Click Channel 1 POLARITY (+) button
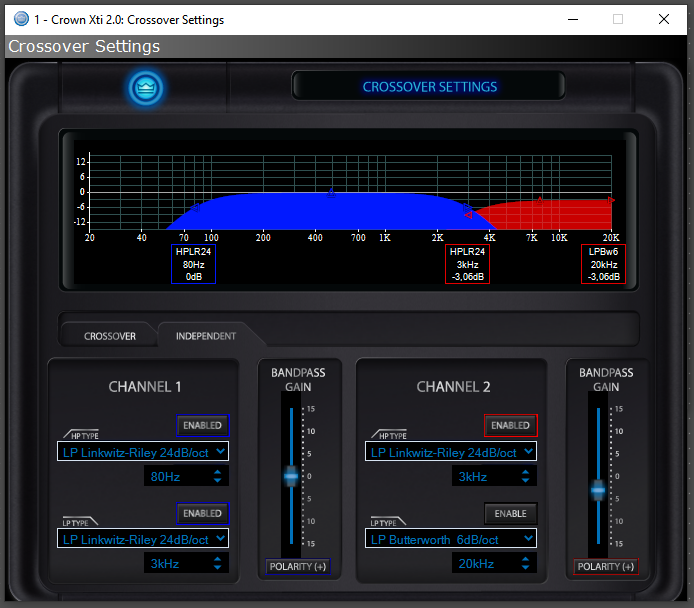Screen dimensions: 694x608 (x=298, y=567)
